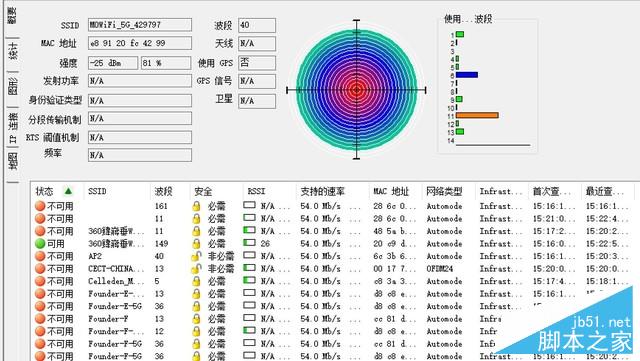The image size is (640, 361).
Task: Click the RSSI signal bar icon in the CECT-CHINA row
Action: click(x=249, y=268)
